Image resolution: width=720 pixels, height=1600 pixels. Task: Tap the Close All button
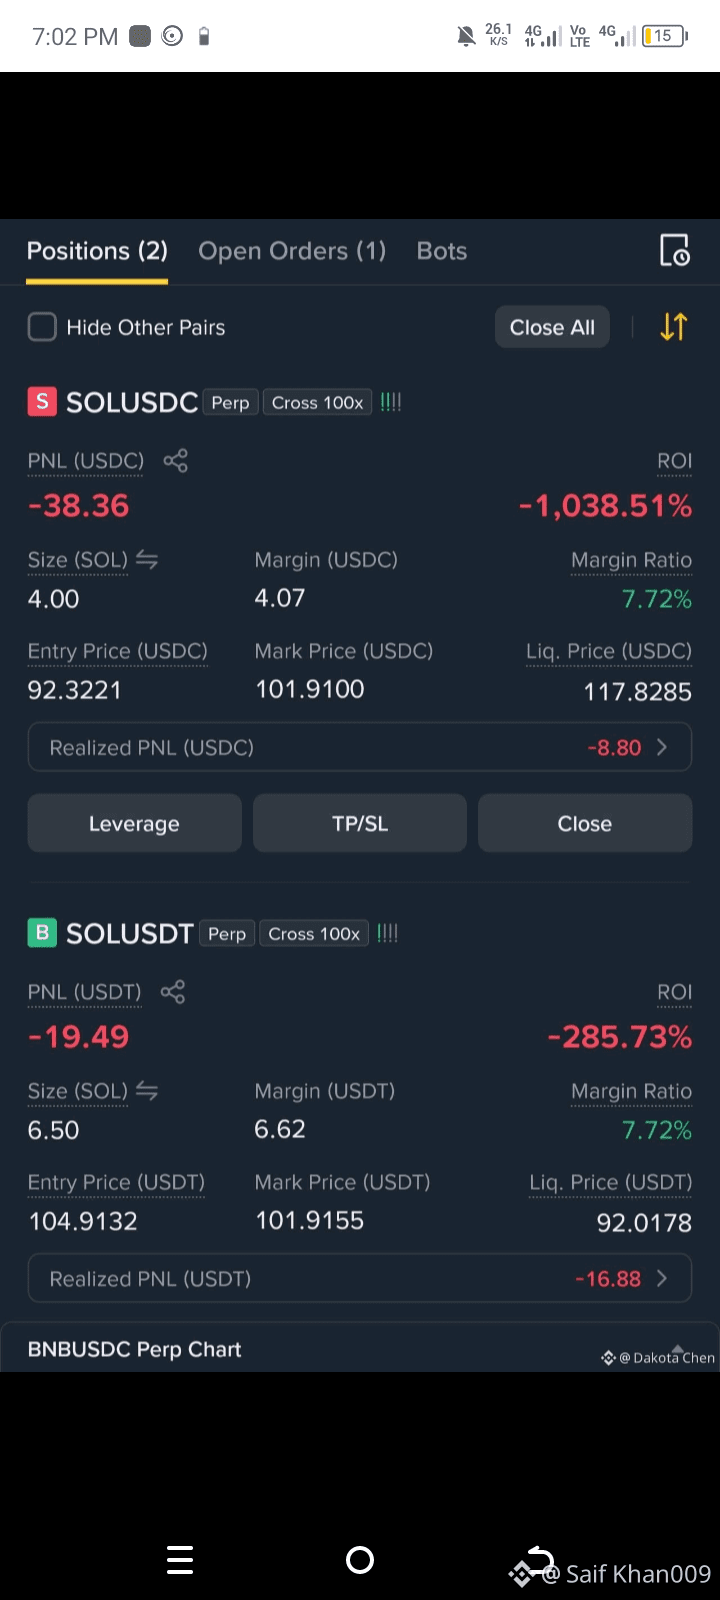point(552,327)
